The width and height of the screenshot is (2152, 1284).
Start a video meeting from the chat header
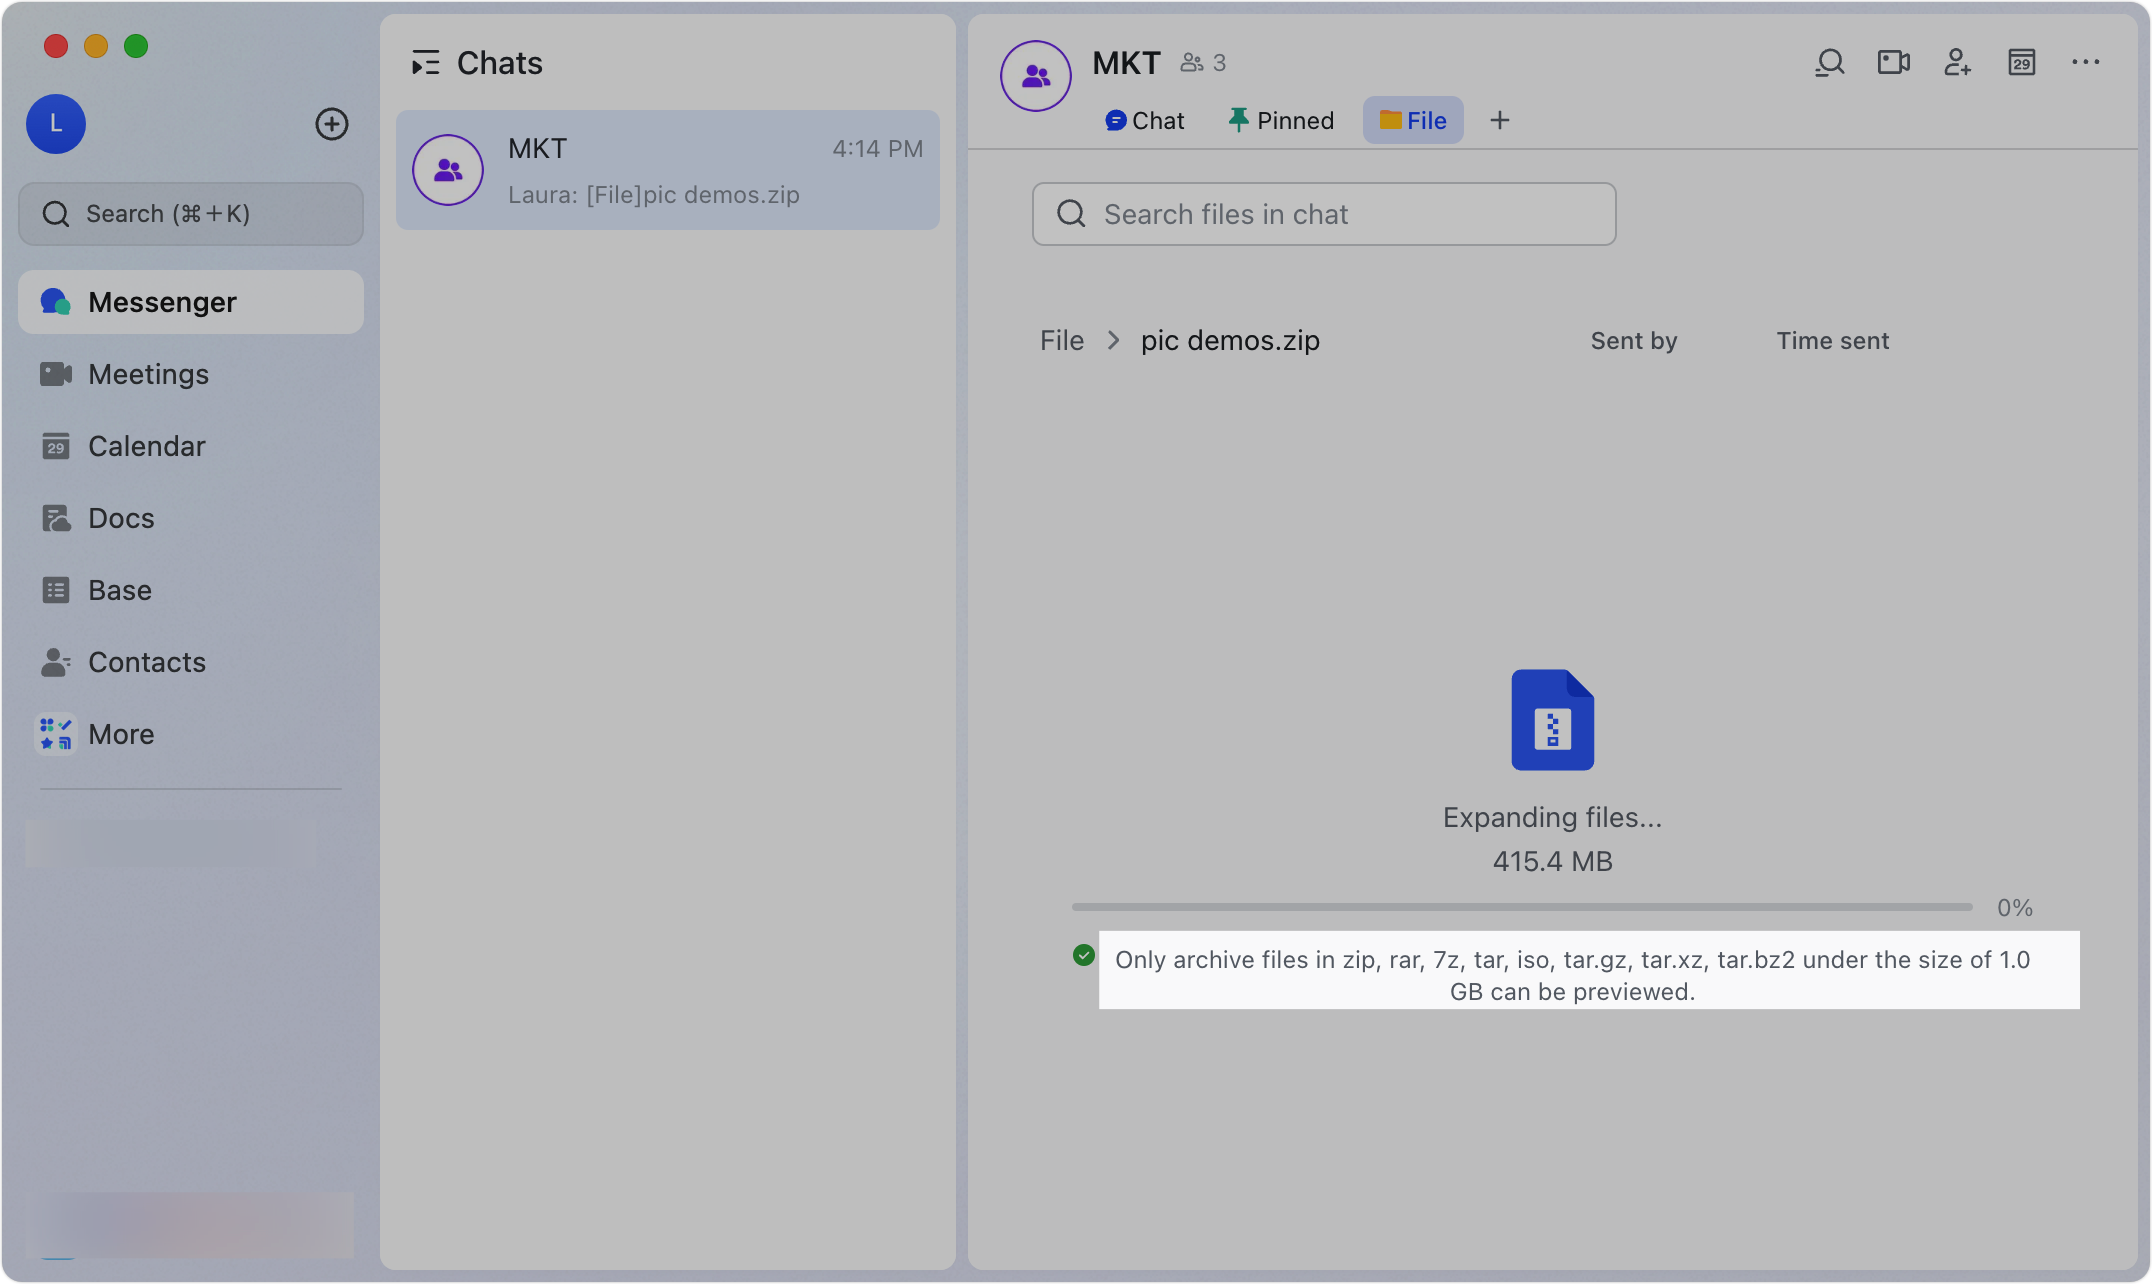1893,62
